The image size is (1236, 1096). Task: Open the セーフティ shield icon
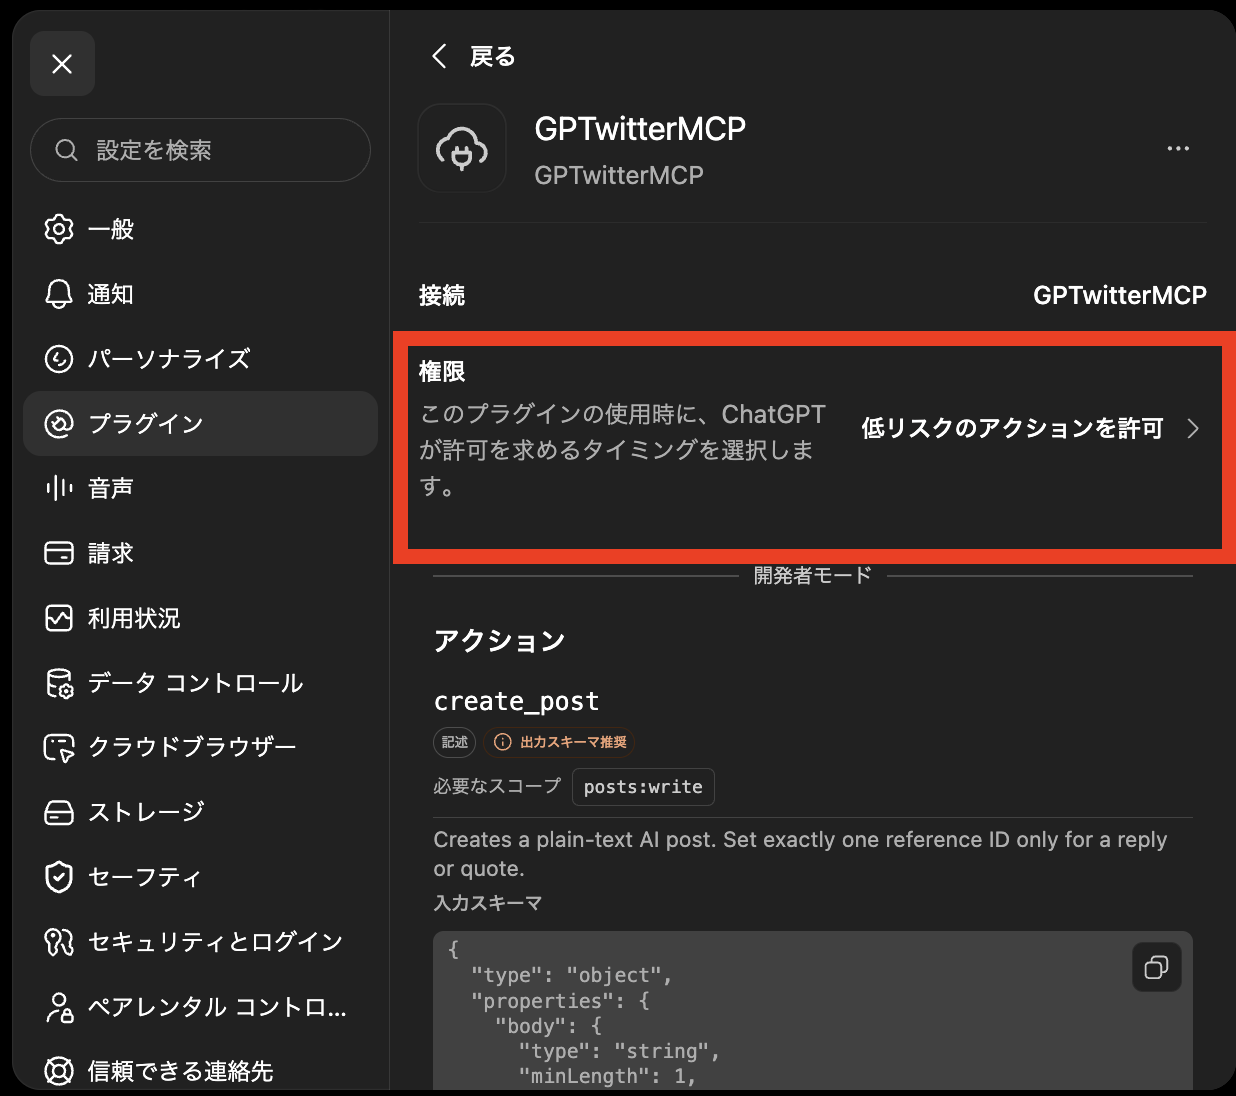[x=59, y=877]
